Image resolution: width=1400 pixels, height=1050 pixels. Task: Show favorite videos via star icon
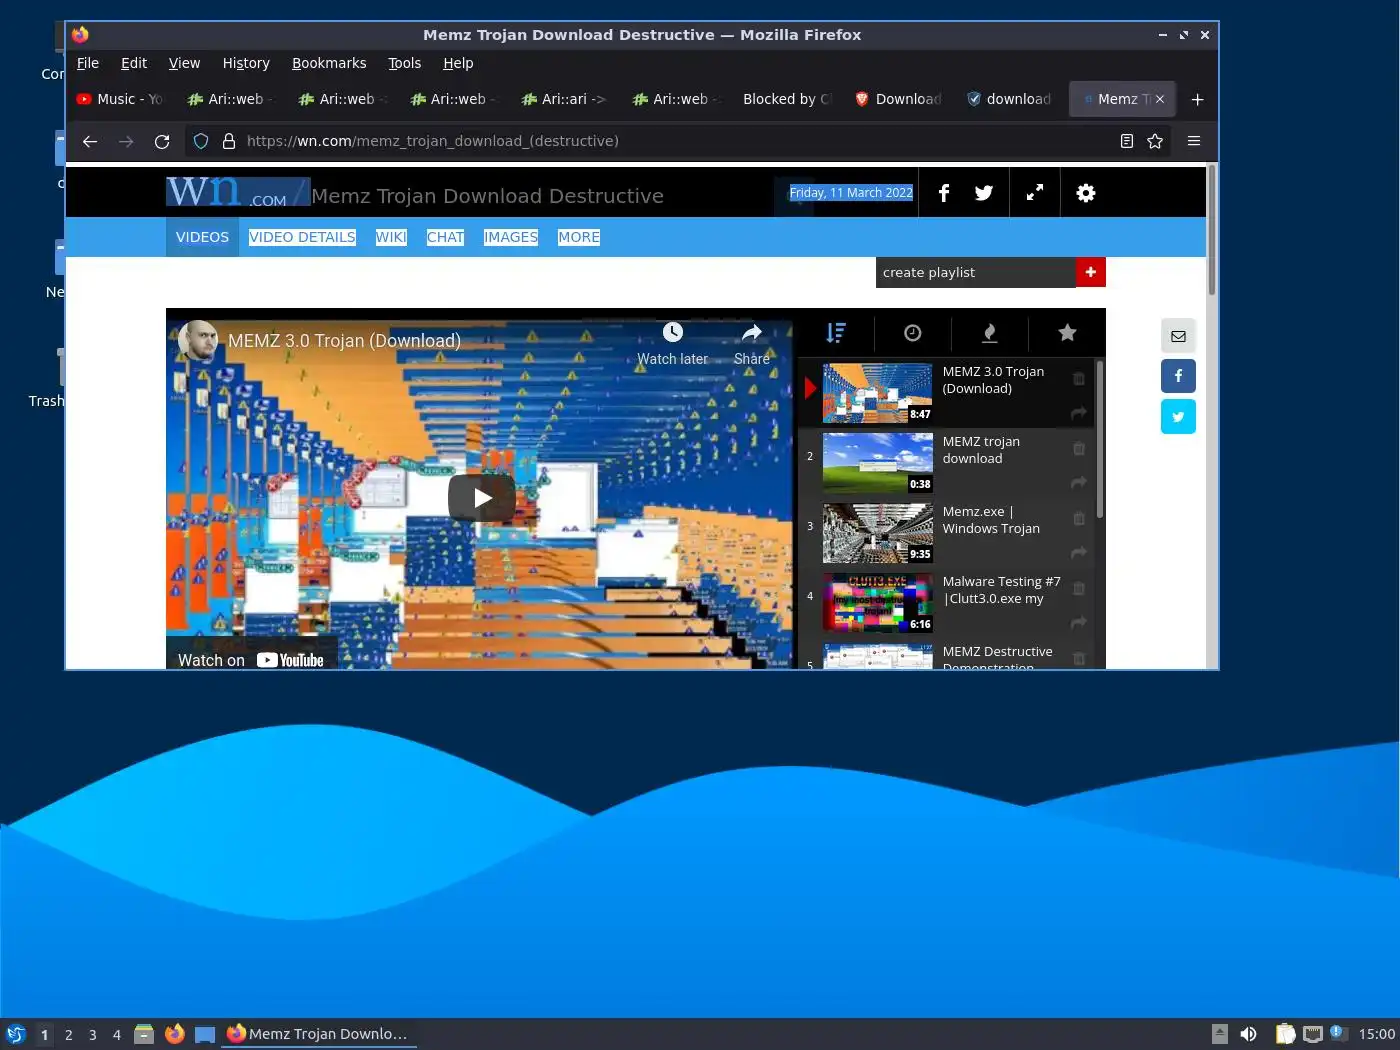click(1067, 333)
